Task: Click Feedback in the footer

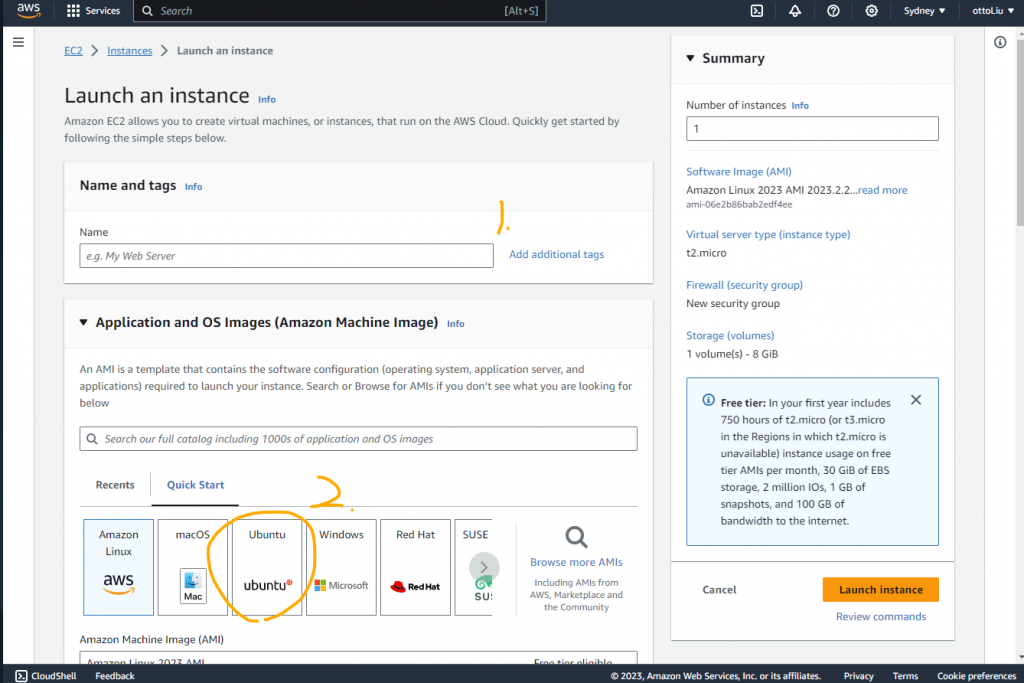Action: [x=115, y=676]
